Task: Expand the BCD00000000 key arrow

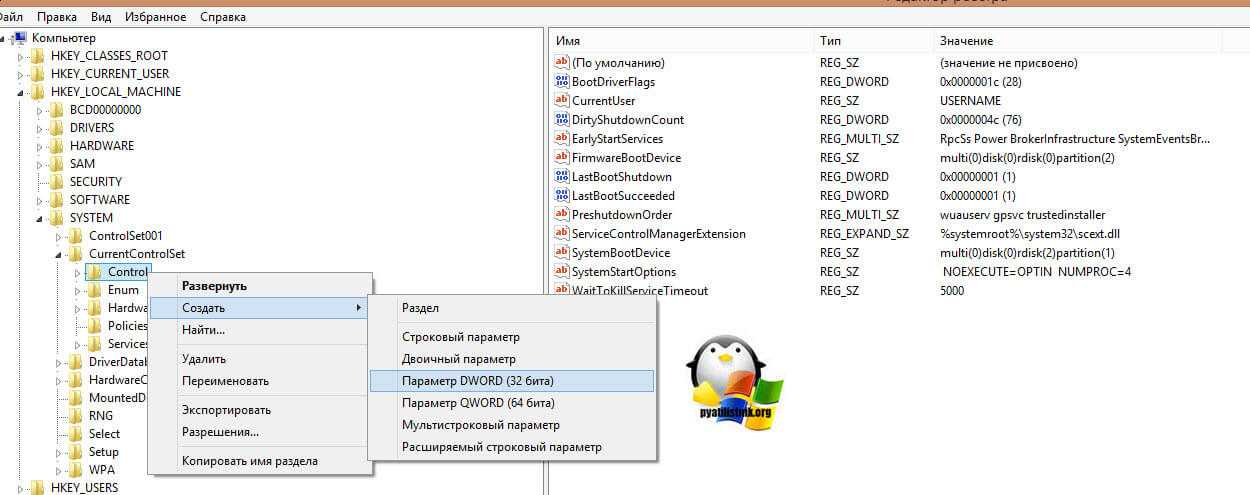Action: coord(40,110)
